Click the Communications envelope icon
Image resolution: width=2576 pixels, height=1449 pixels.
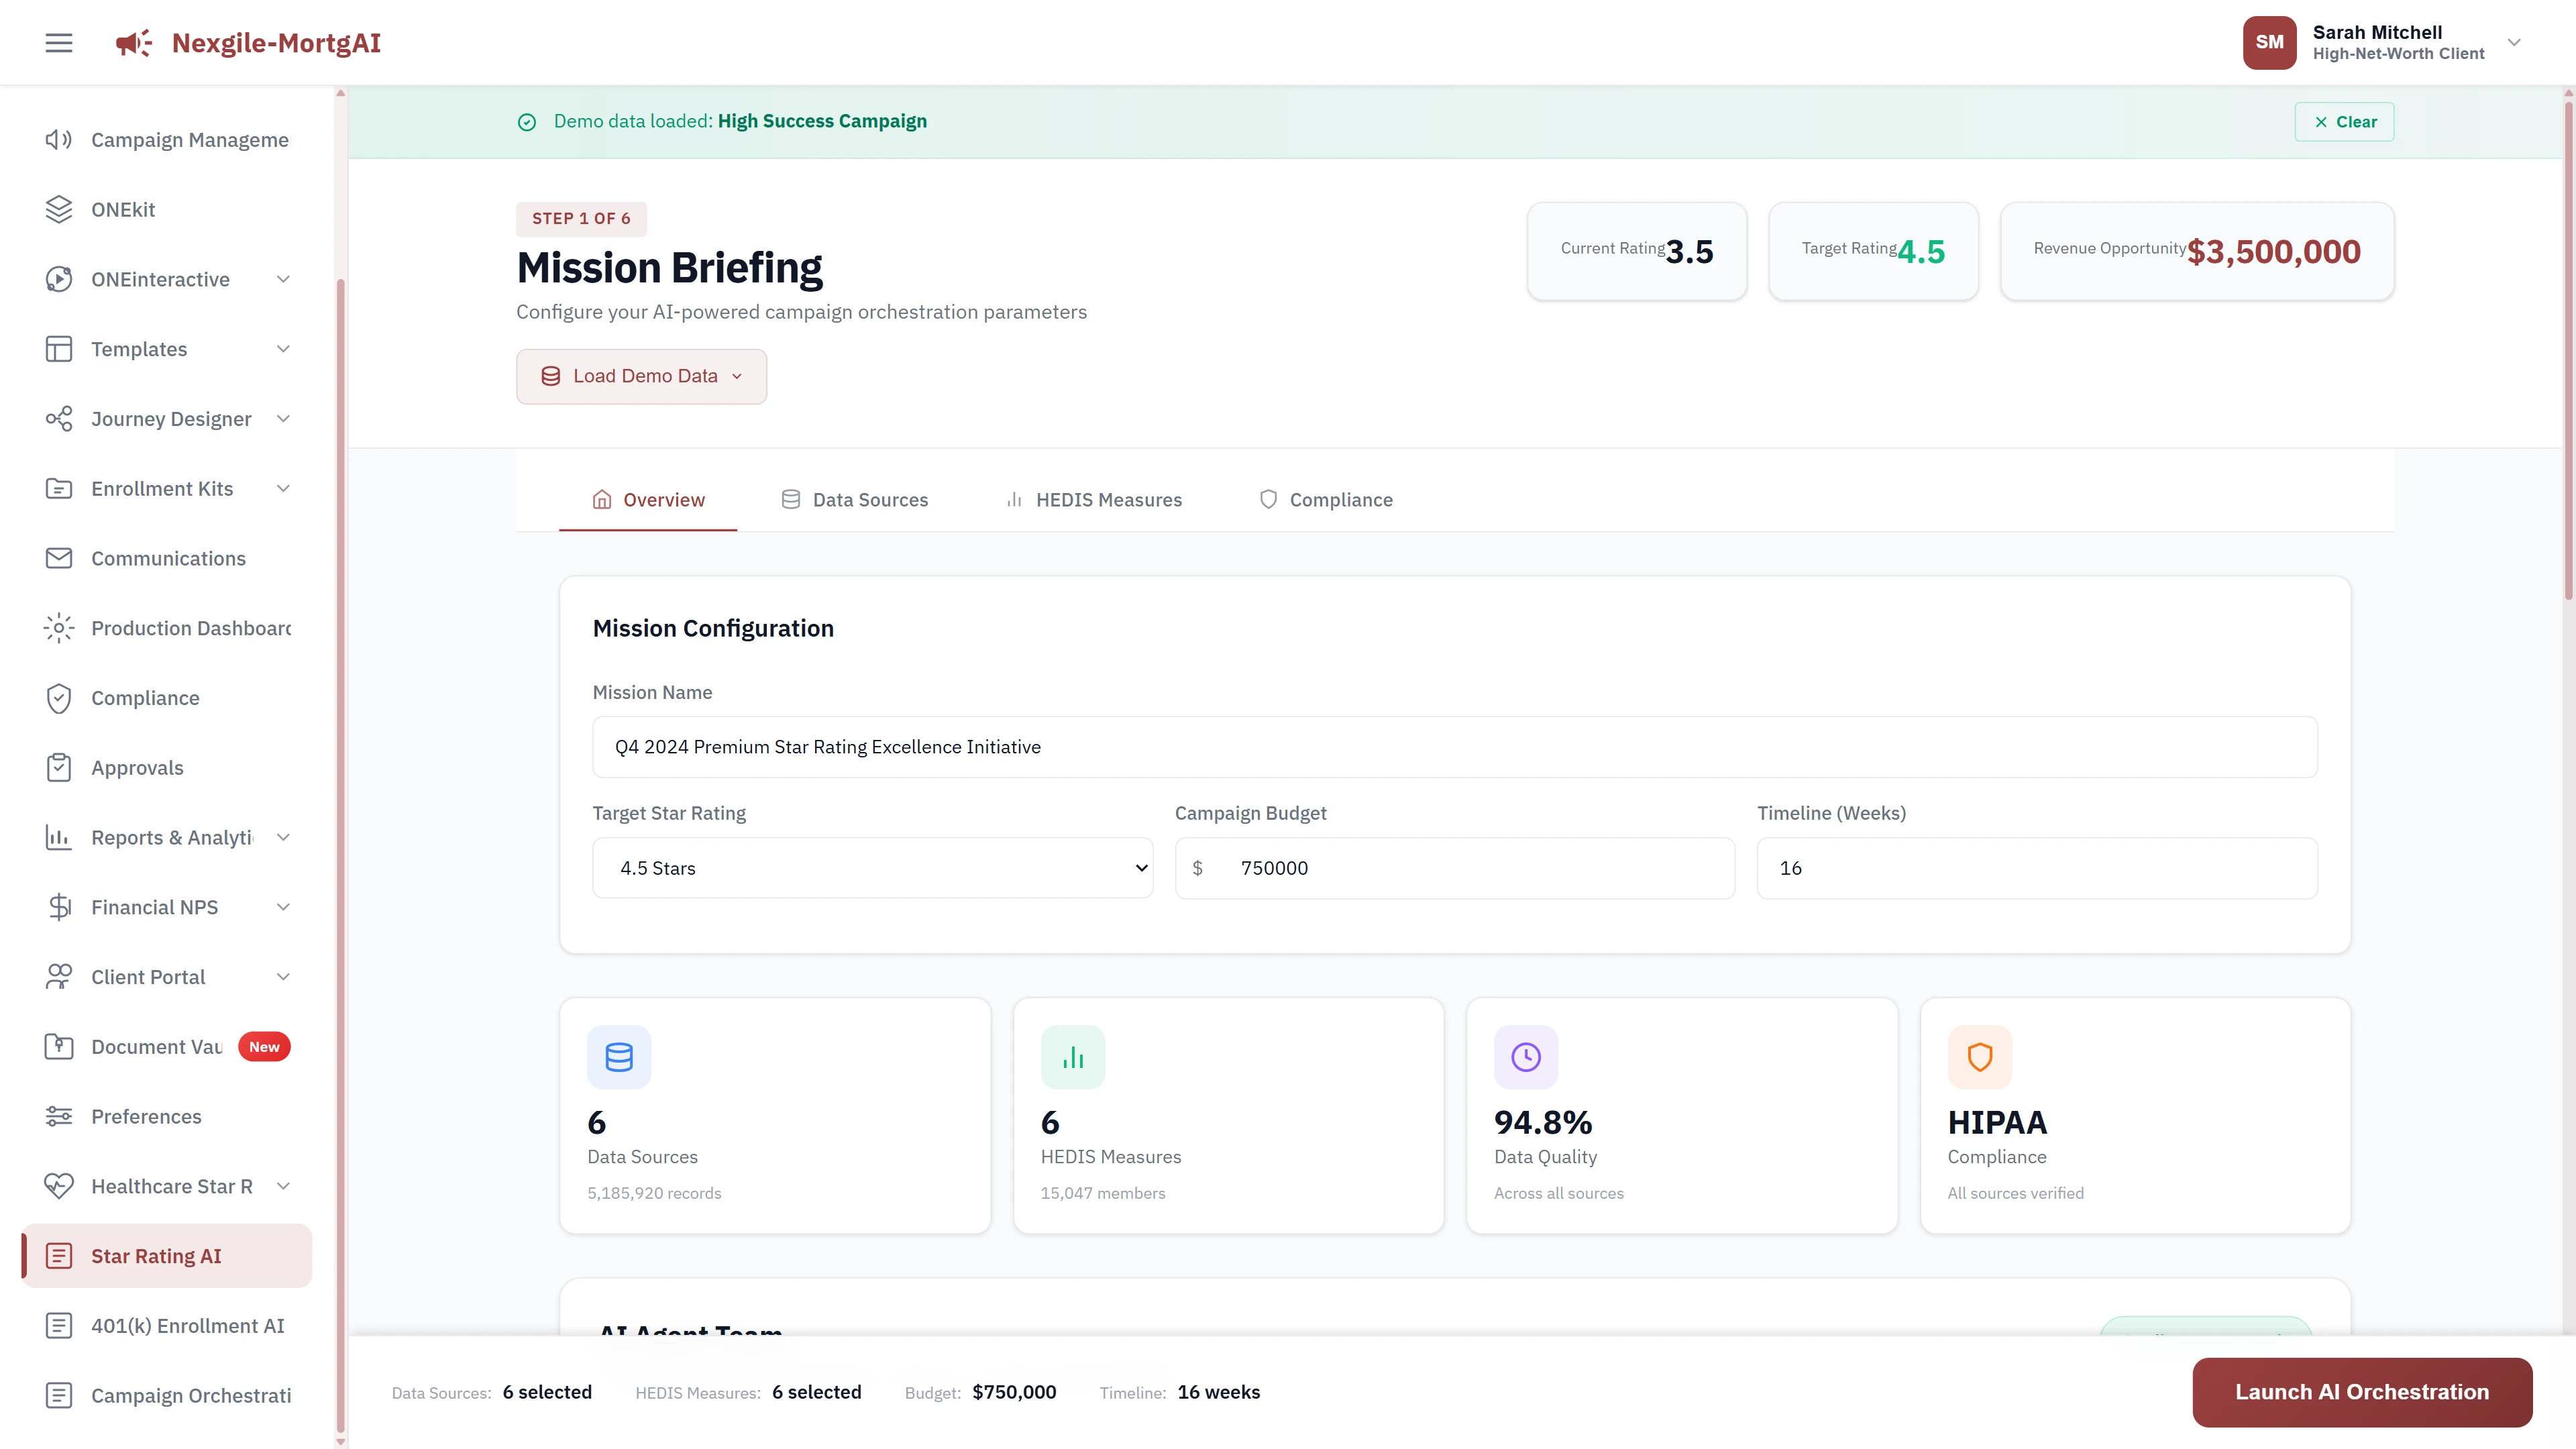tap(58, 557)
